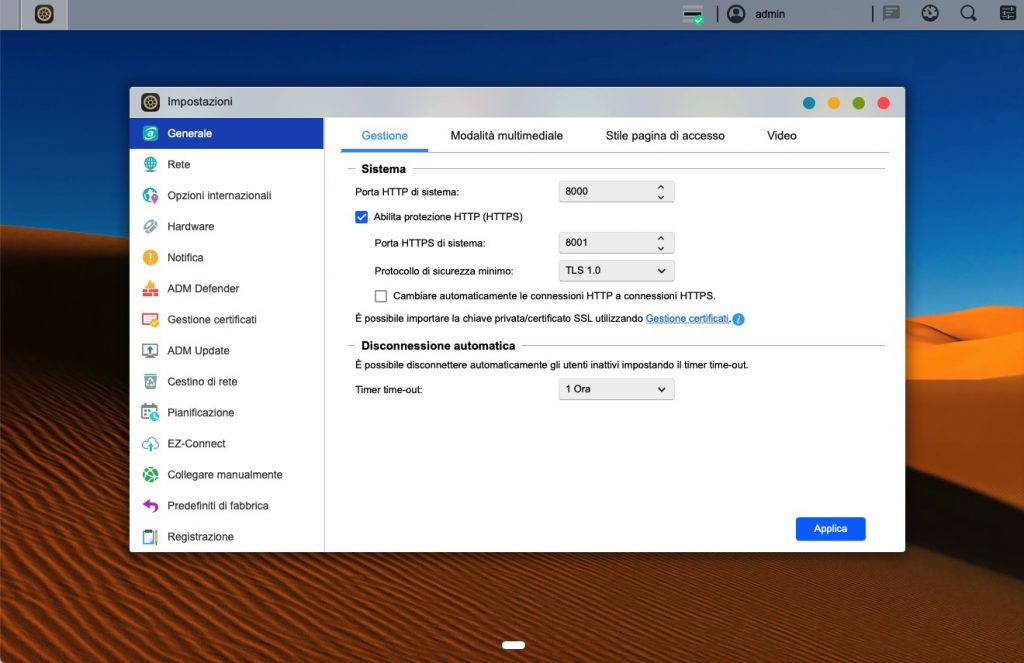1024x663 pixels.
Task: Click the info icon beside Gestione certificati
Action: pyautogui.click(x=738, y=320)
